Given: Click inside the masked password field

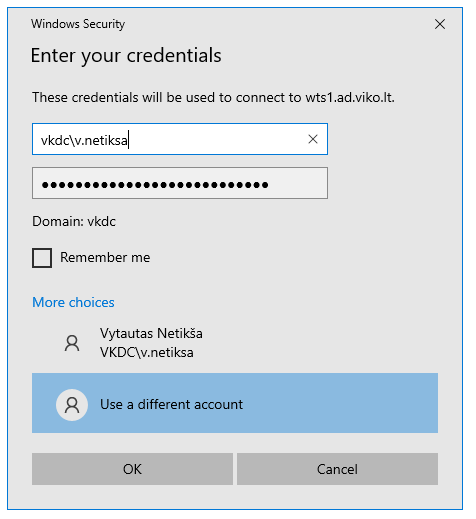Looking at the screenshot, I should click(180, 183).
